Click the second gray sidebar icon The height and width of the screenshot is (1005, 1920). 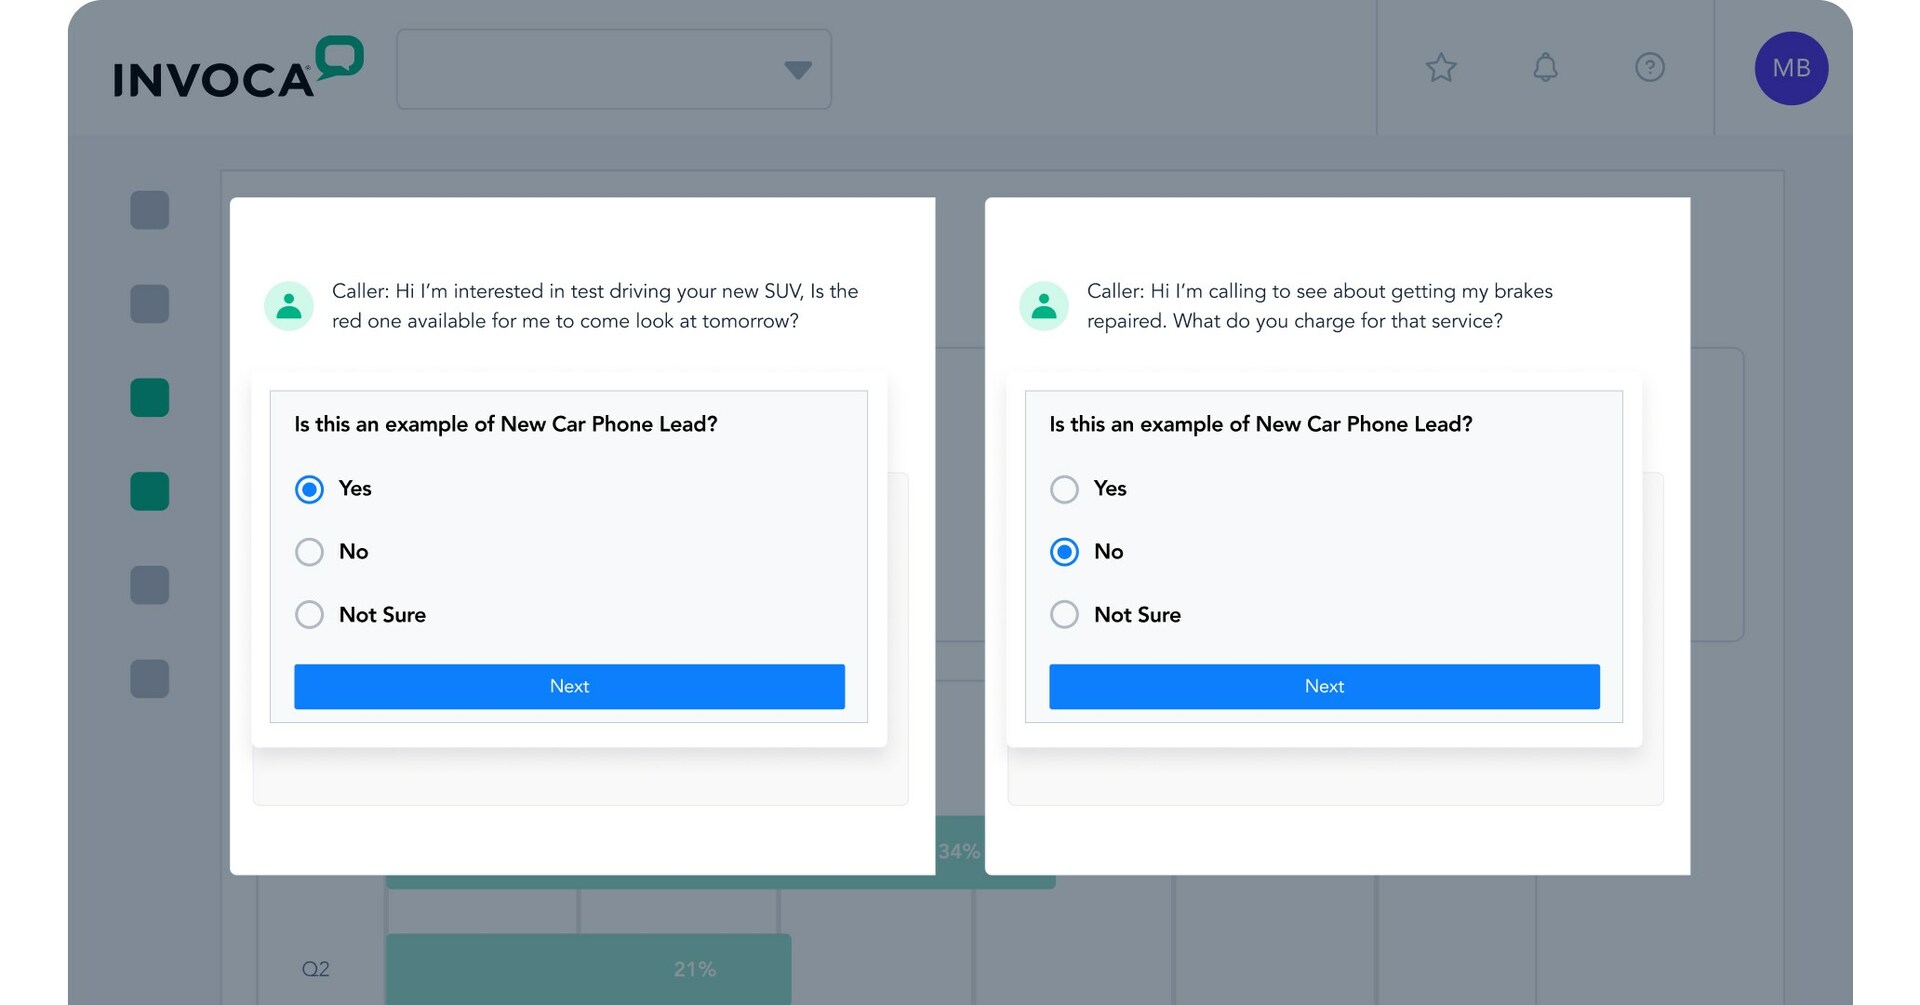click(150, 304)
